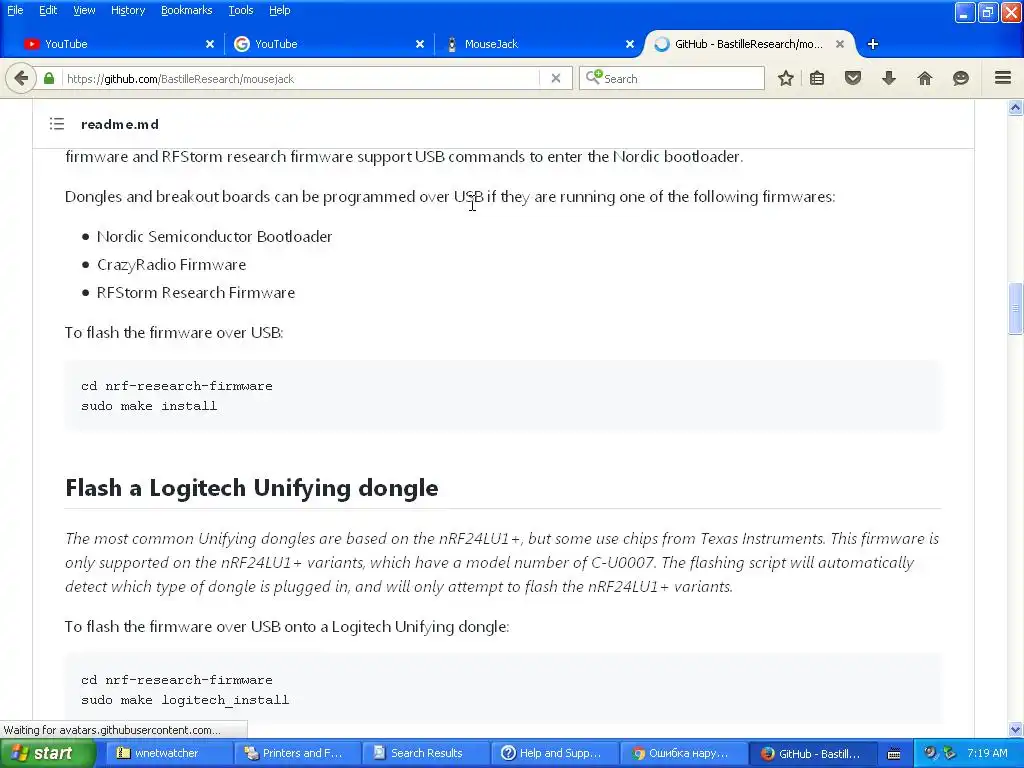
Task: Stop page loading with address bar X
Action: 556,78
